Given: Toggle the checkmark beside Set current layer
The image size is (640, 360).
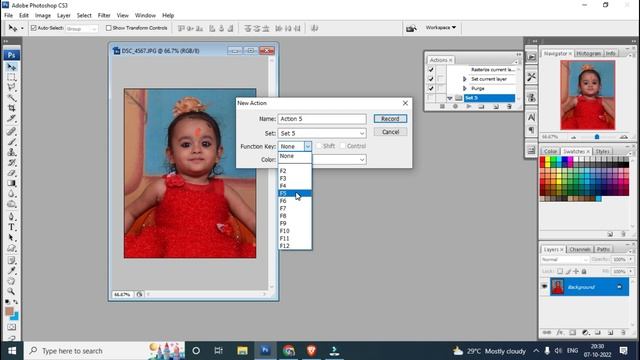Looking at the screenshot, I should point(431,79).
